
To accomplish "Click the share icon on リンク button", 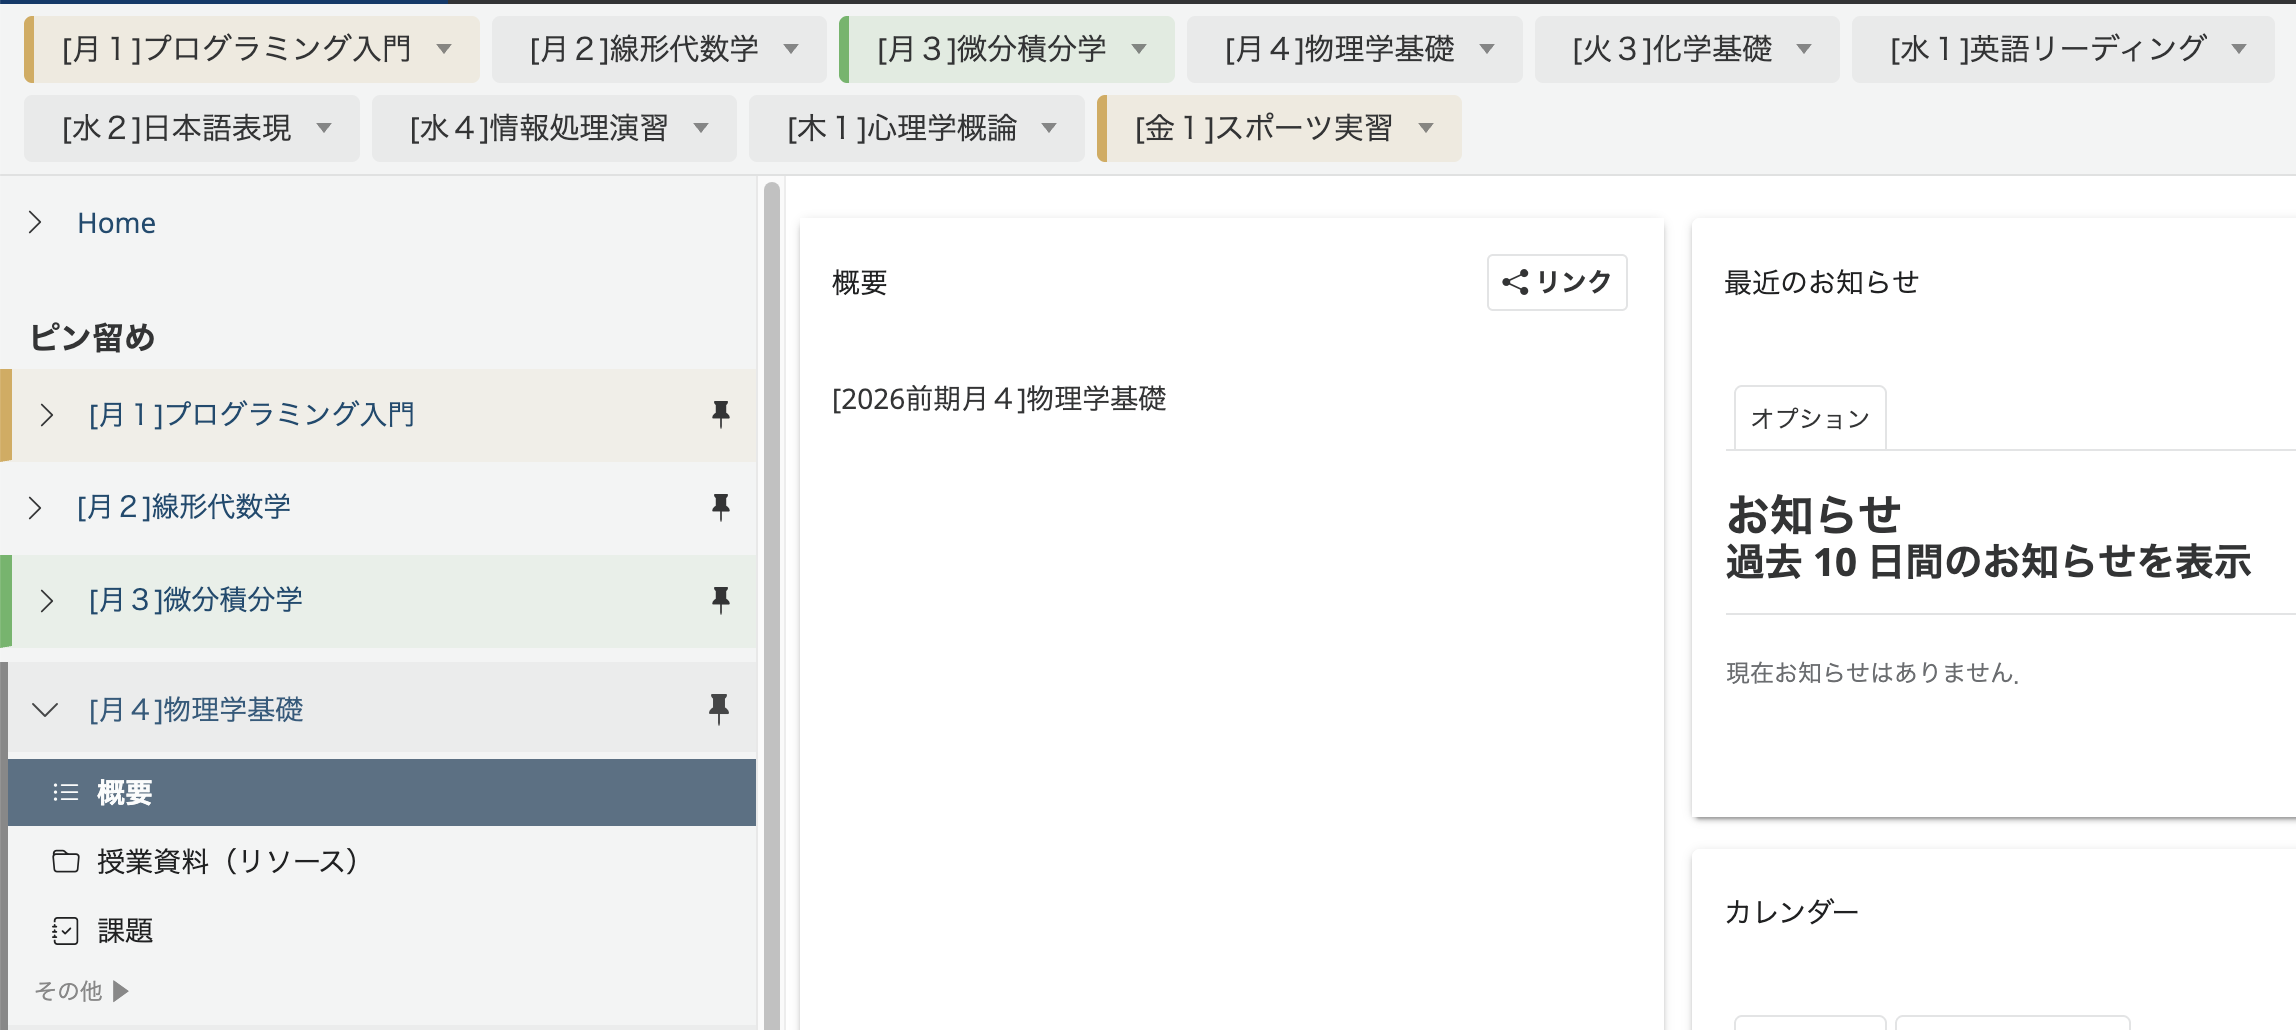I will [x=1515, y=283].
